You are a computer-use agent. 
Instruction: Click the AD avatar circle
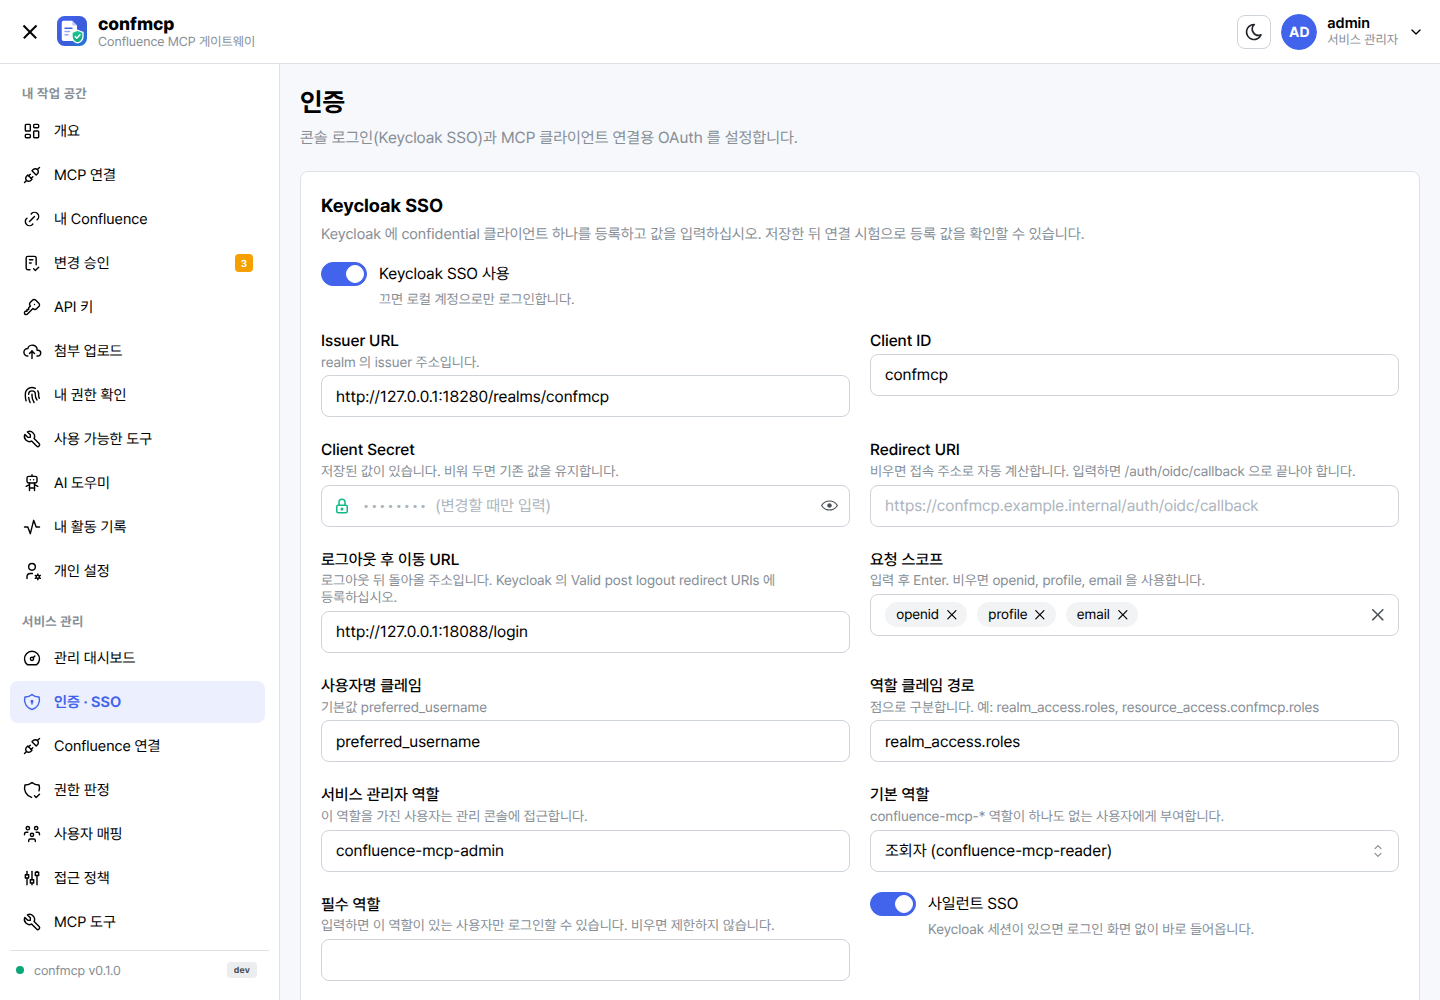tap(1299, 32)
